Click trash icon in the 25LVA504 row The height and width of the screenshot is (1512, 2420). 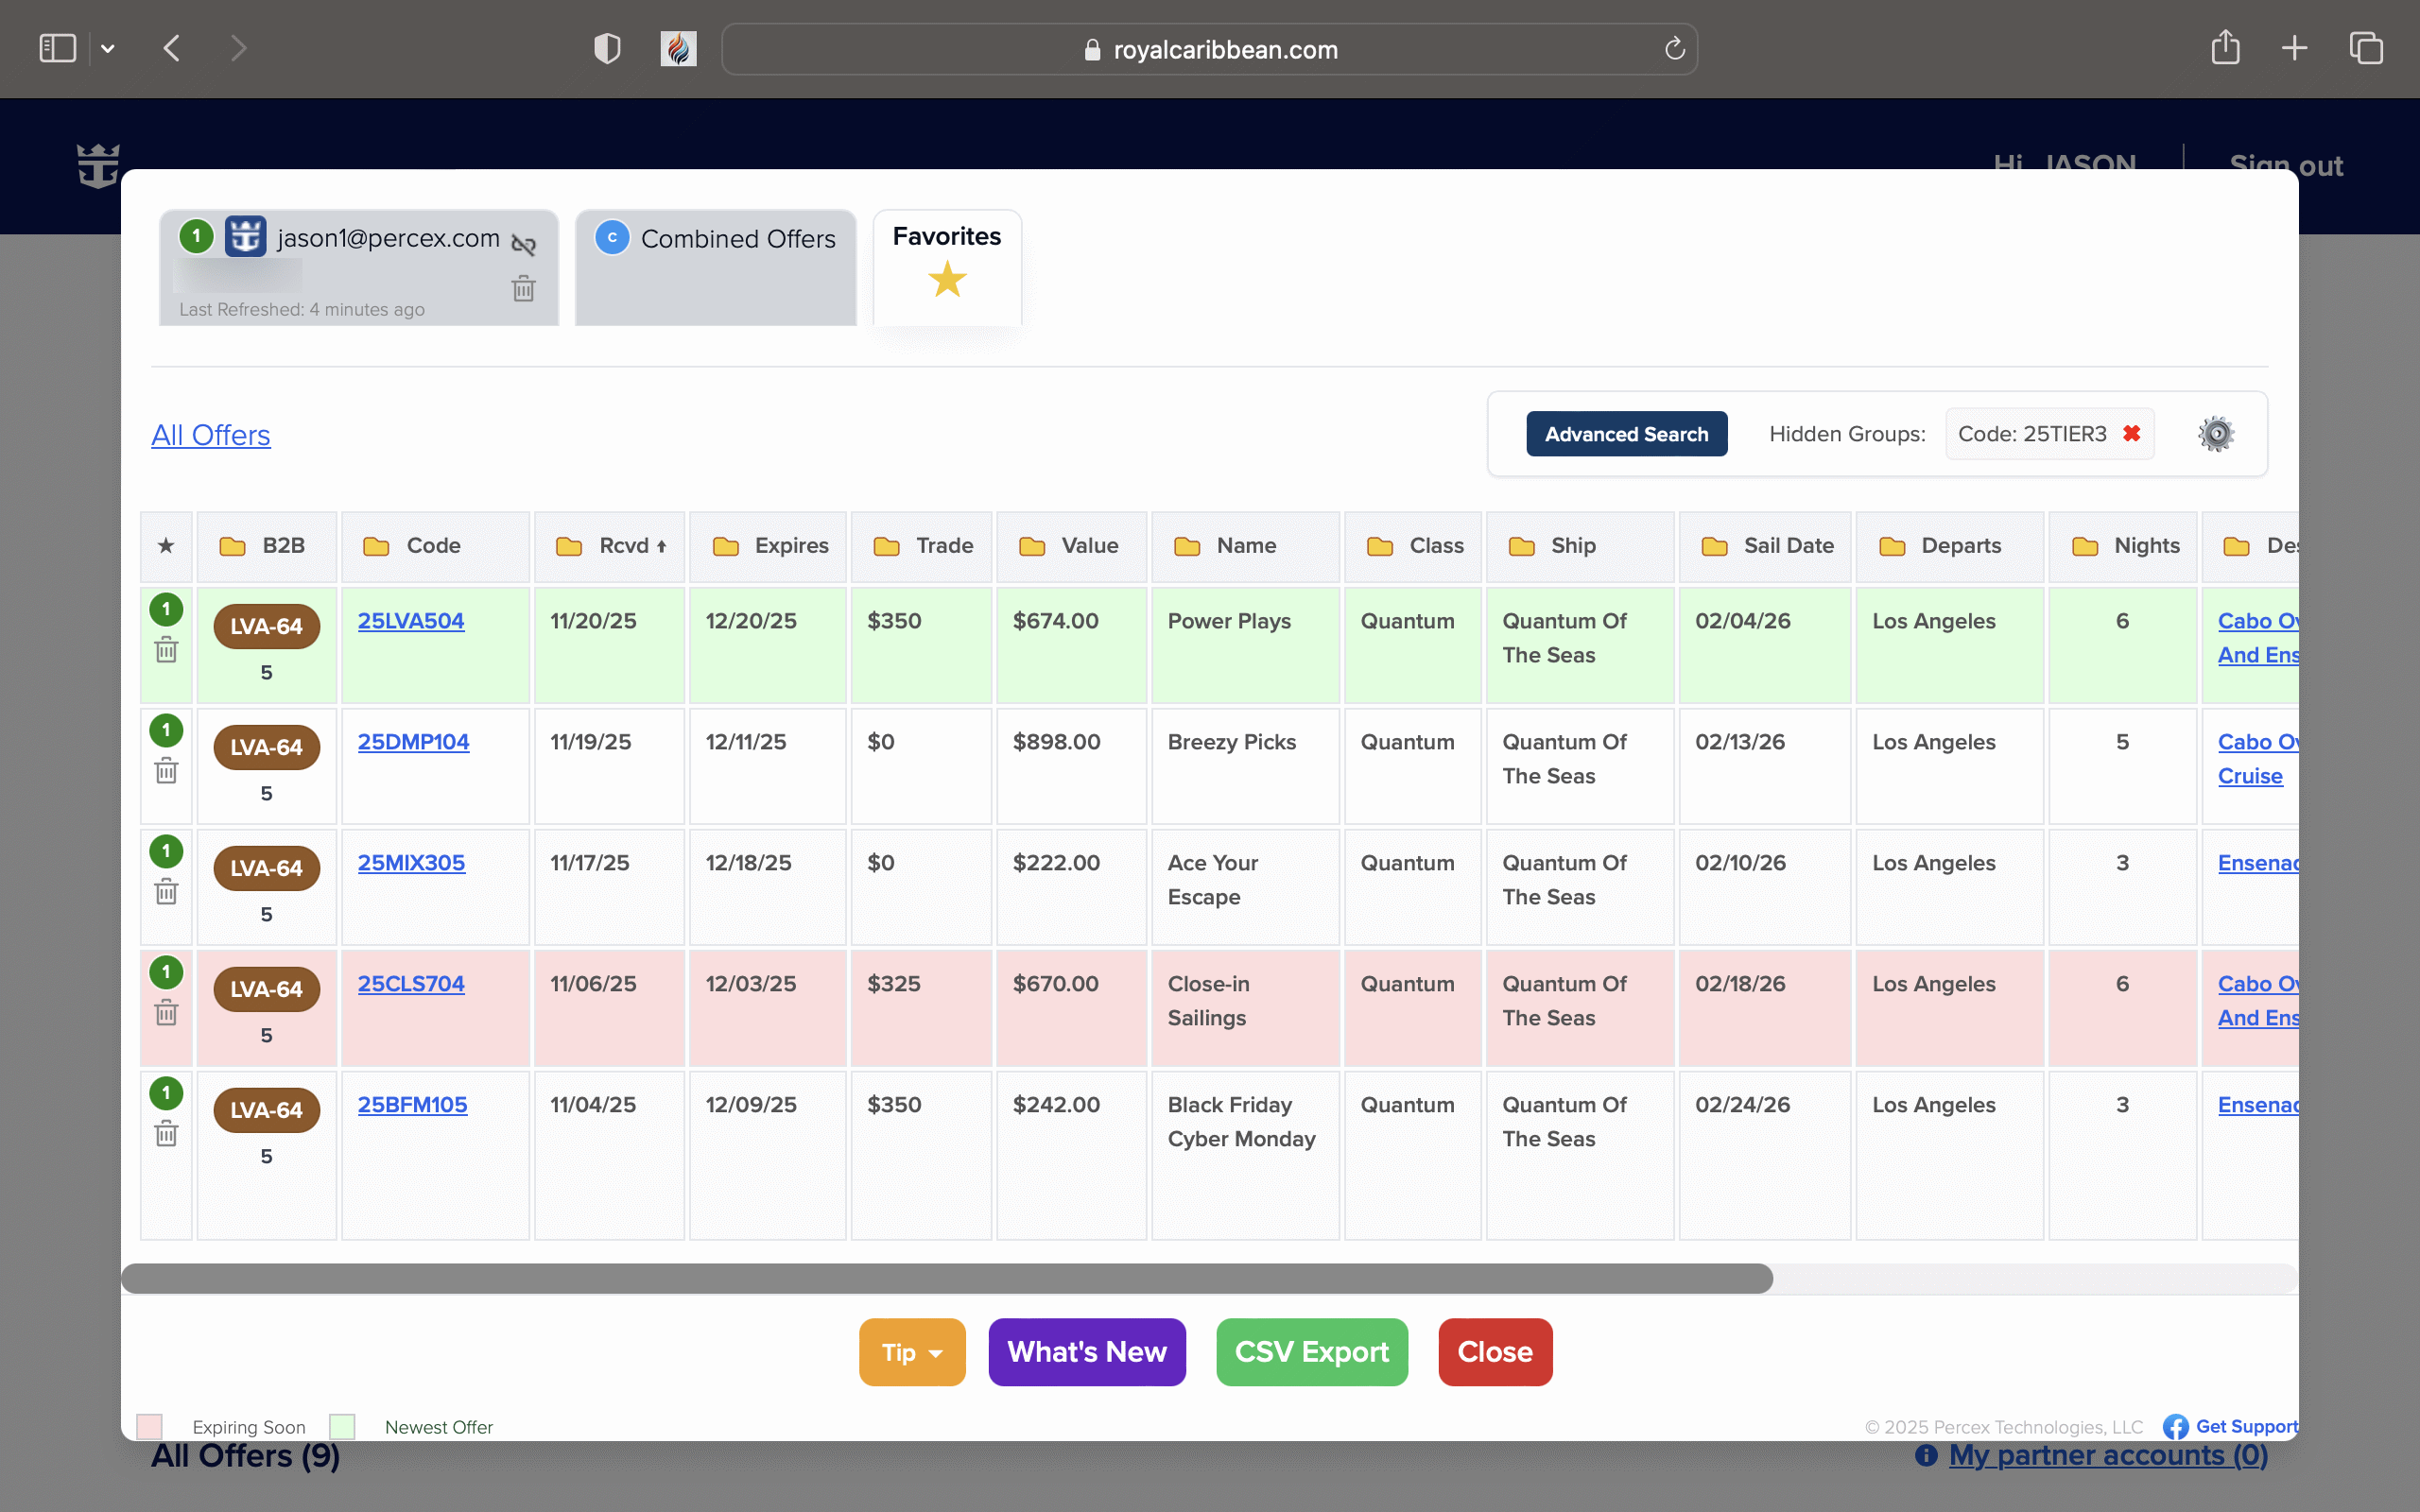coord(166,650)
